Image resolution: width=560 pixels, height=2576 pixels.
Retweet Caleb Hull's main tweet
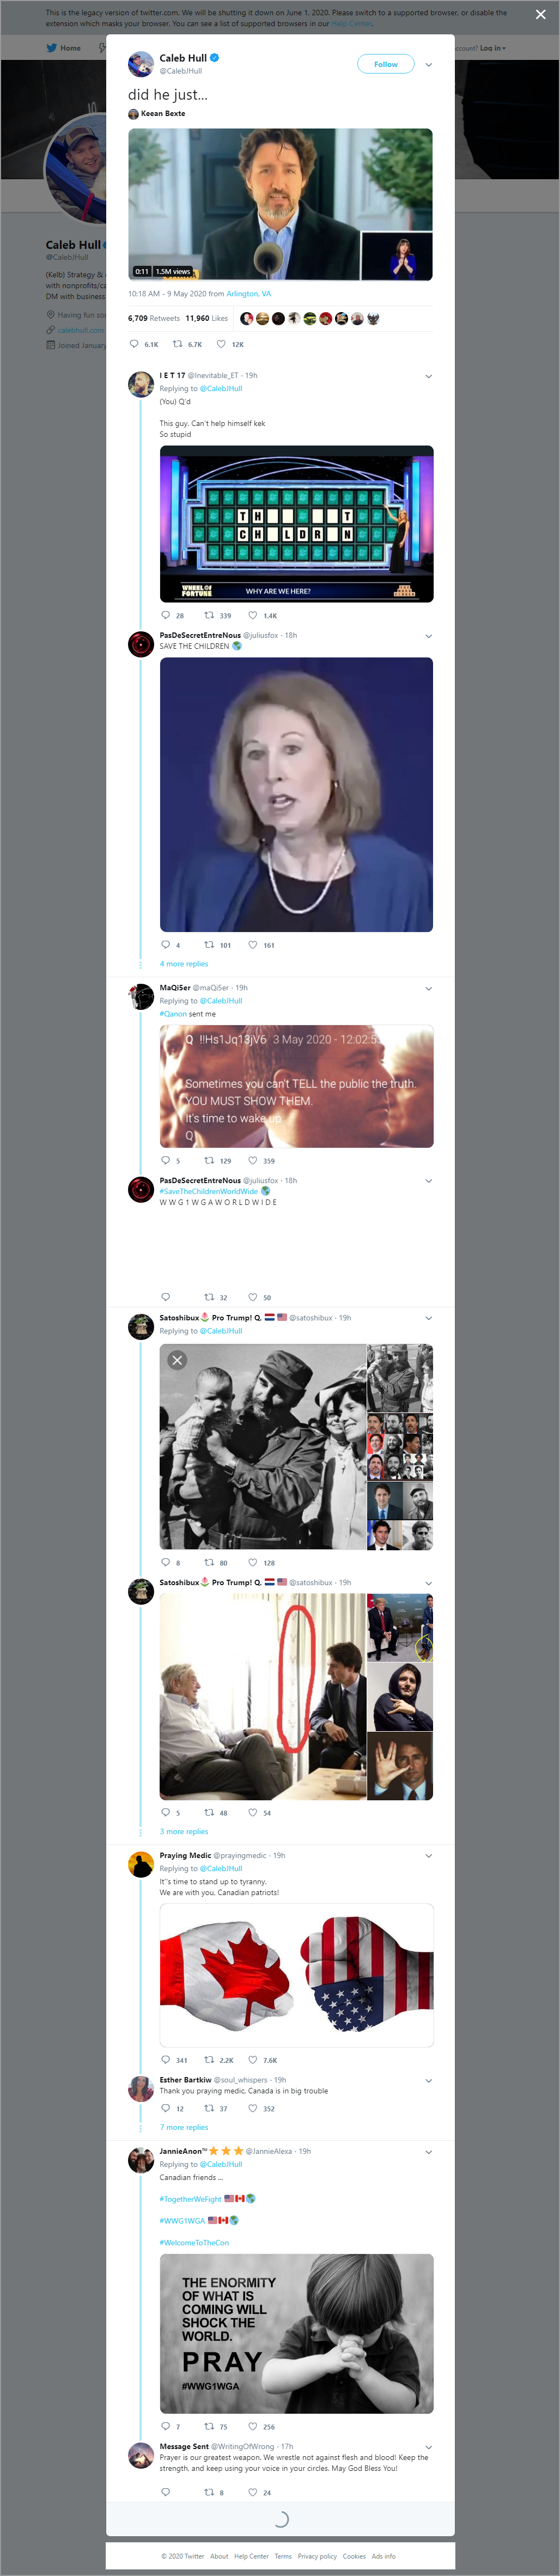pos(177,344)
